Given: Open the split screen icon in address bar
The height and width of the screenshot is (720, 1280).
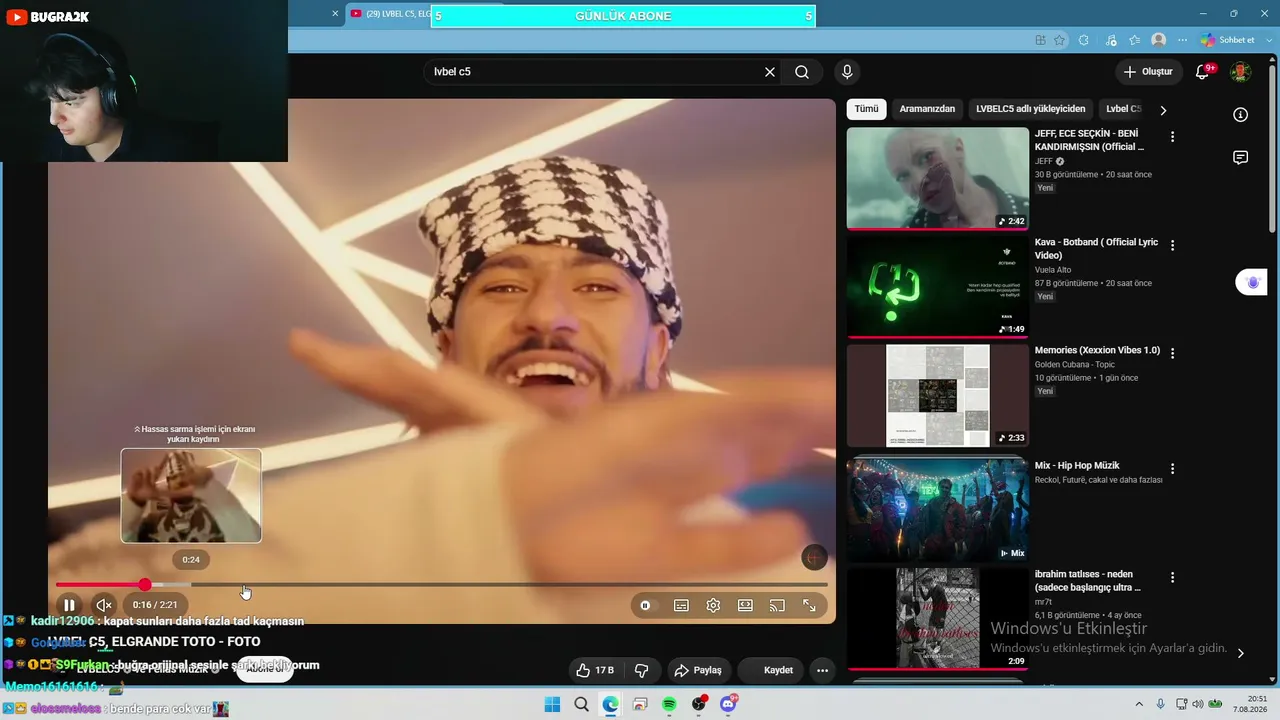Looking at the screenshot, I should pyautogui.click(x=1041, y=40).
